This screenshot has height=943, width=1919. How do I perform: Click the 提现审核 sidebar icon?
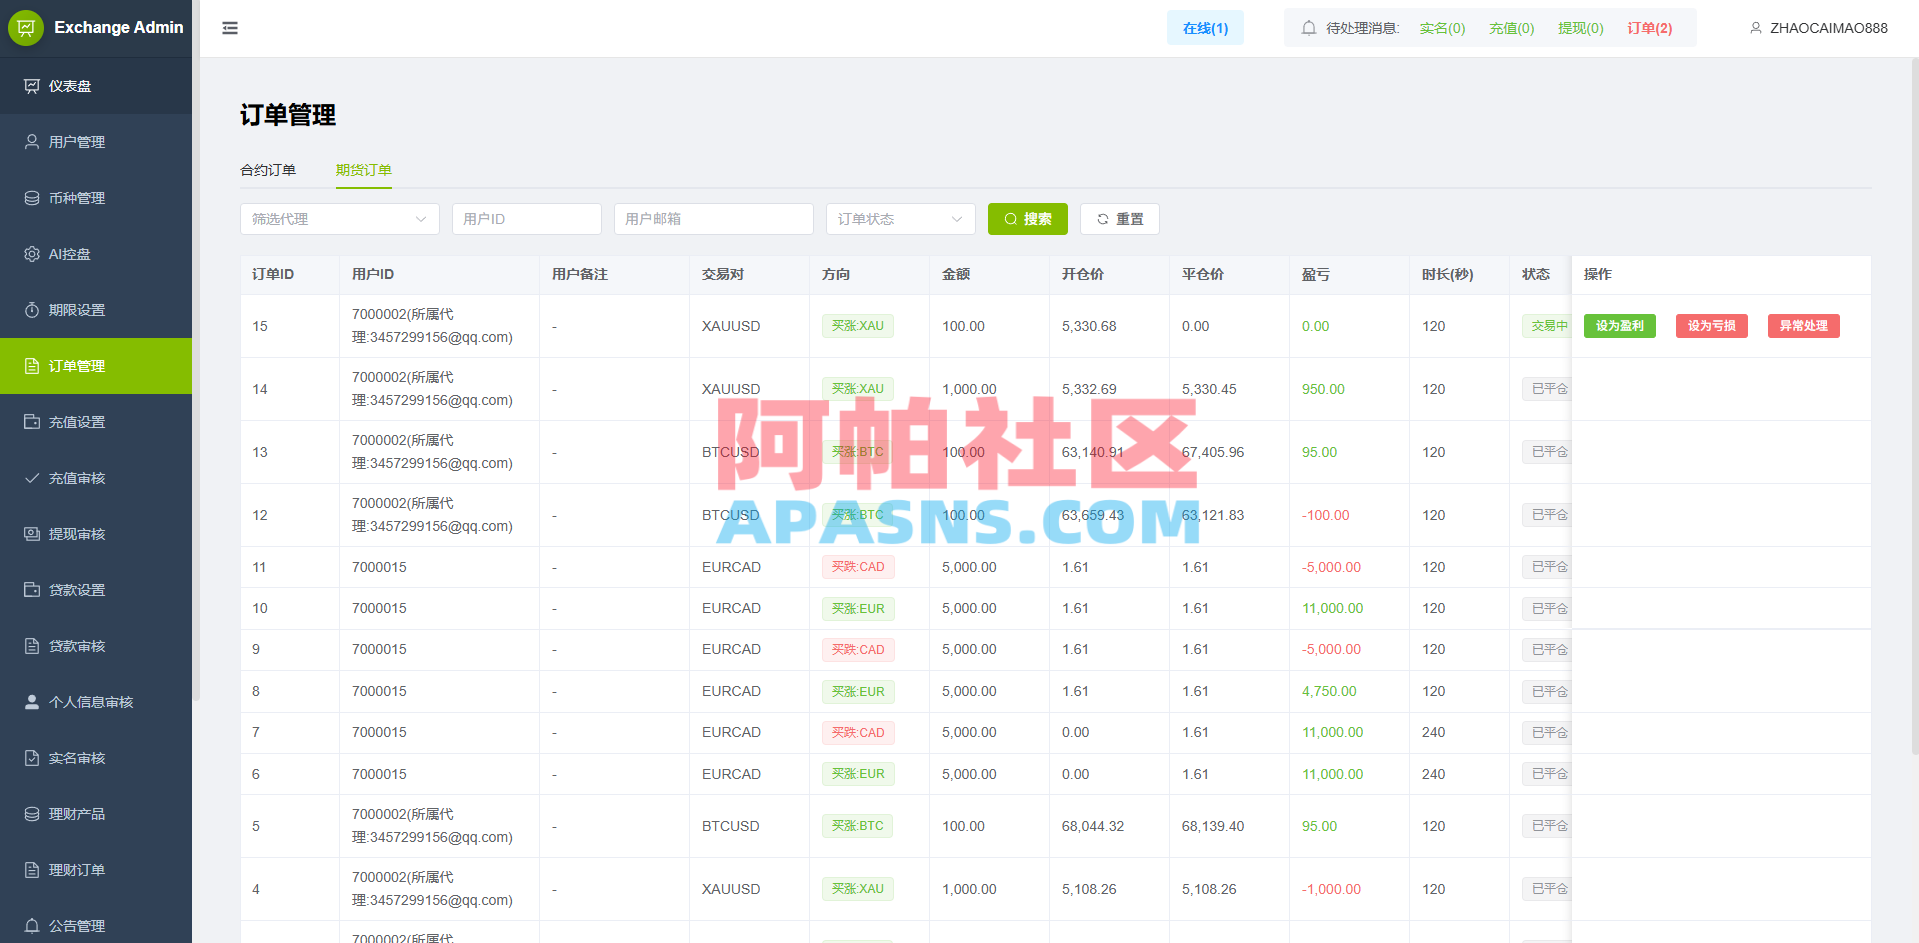(32, 534)
